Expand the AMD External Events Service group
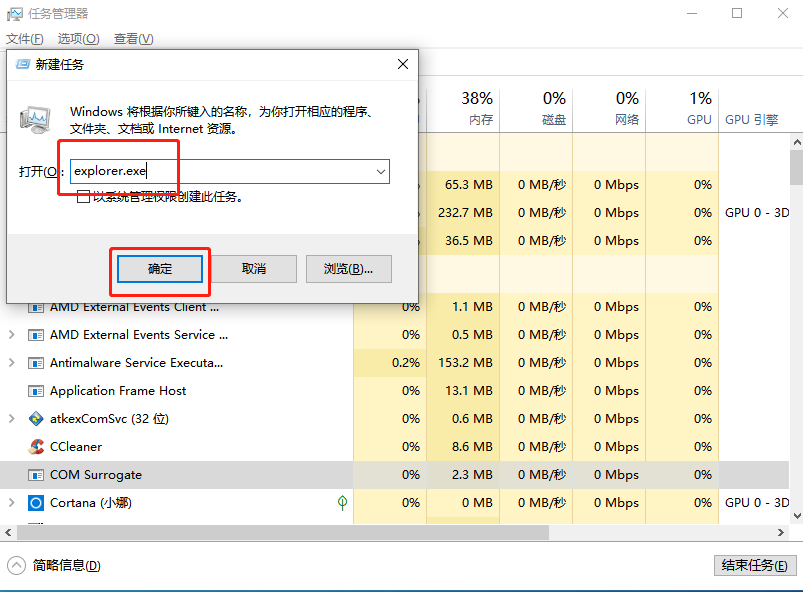 (x=11, y=335)
